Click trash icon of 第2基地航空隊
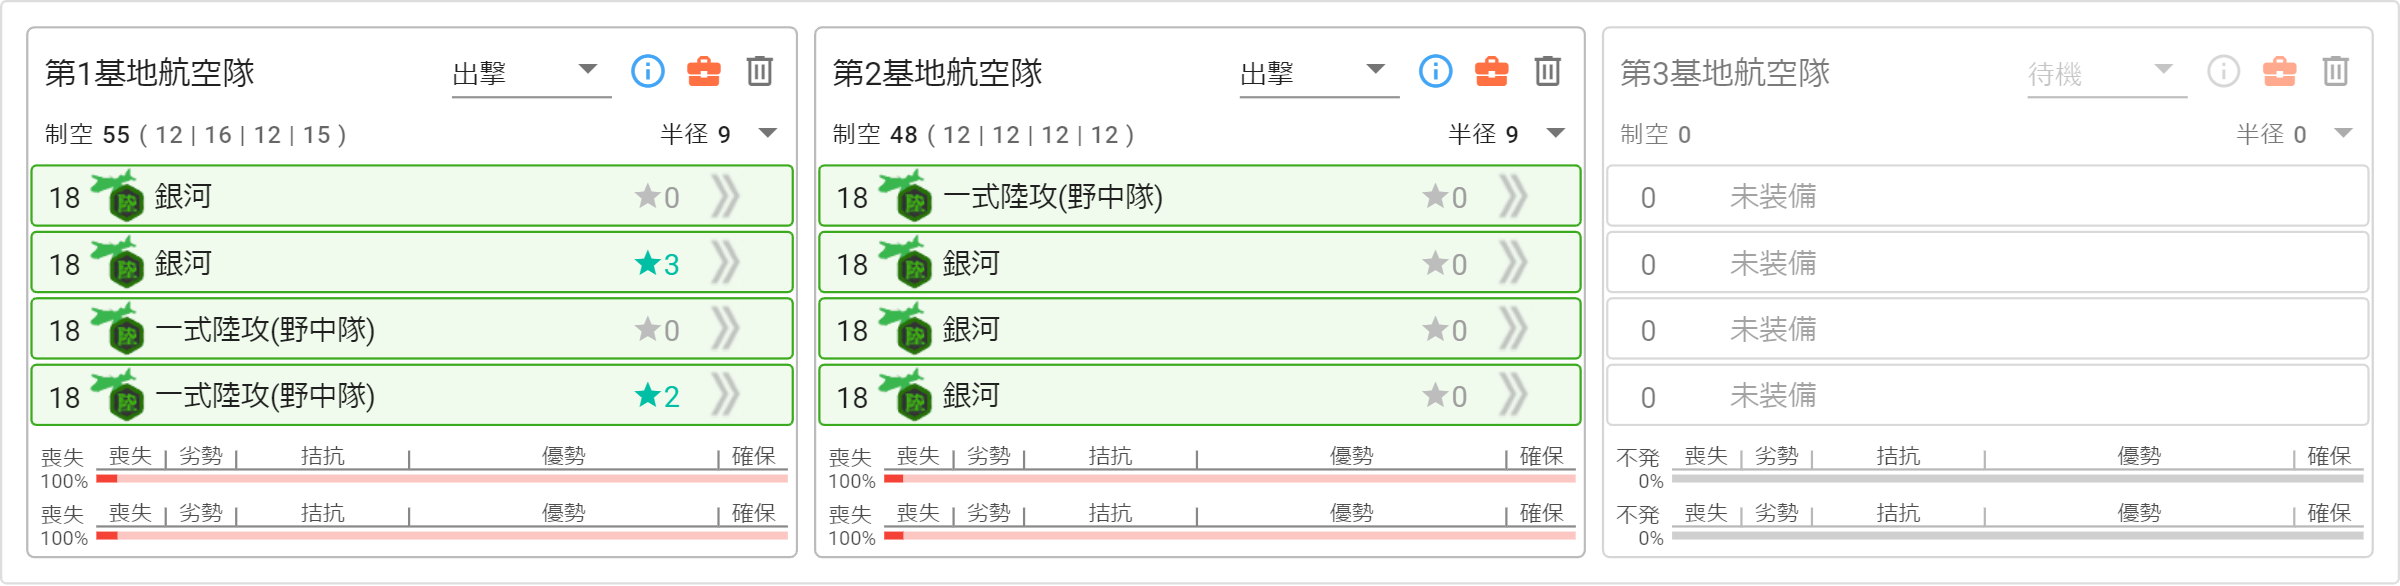Viewport: 2400px width, 586px height. pos(1548,71)
